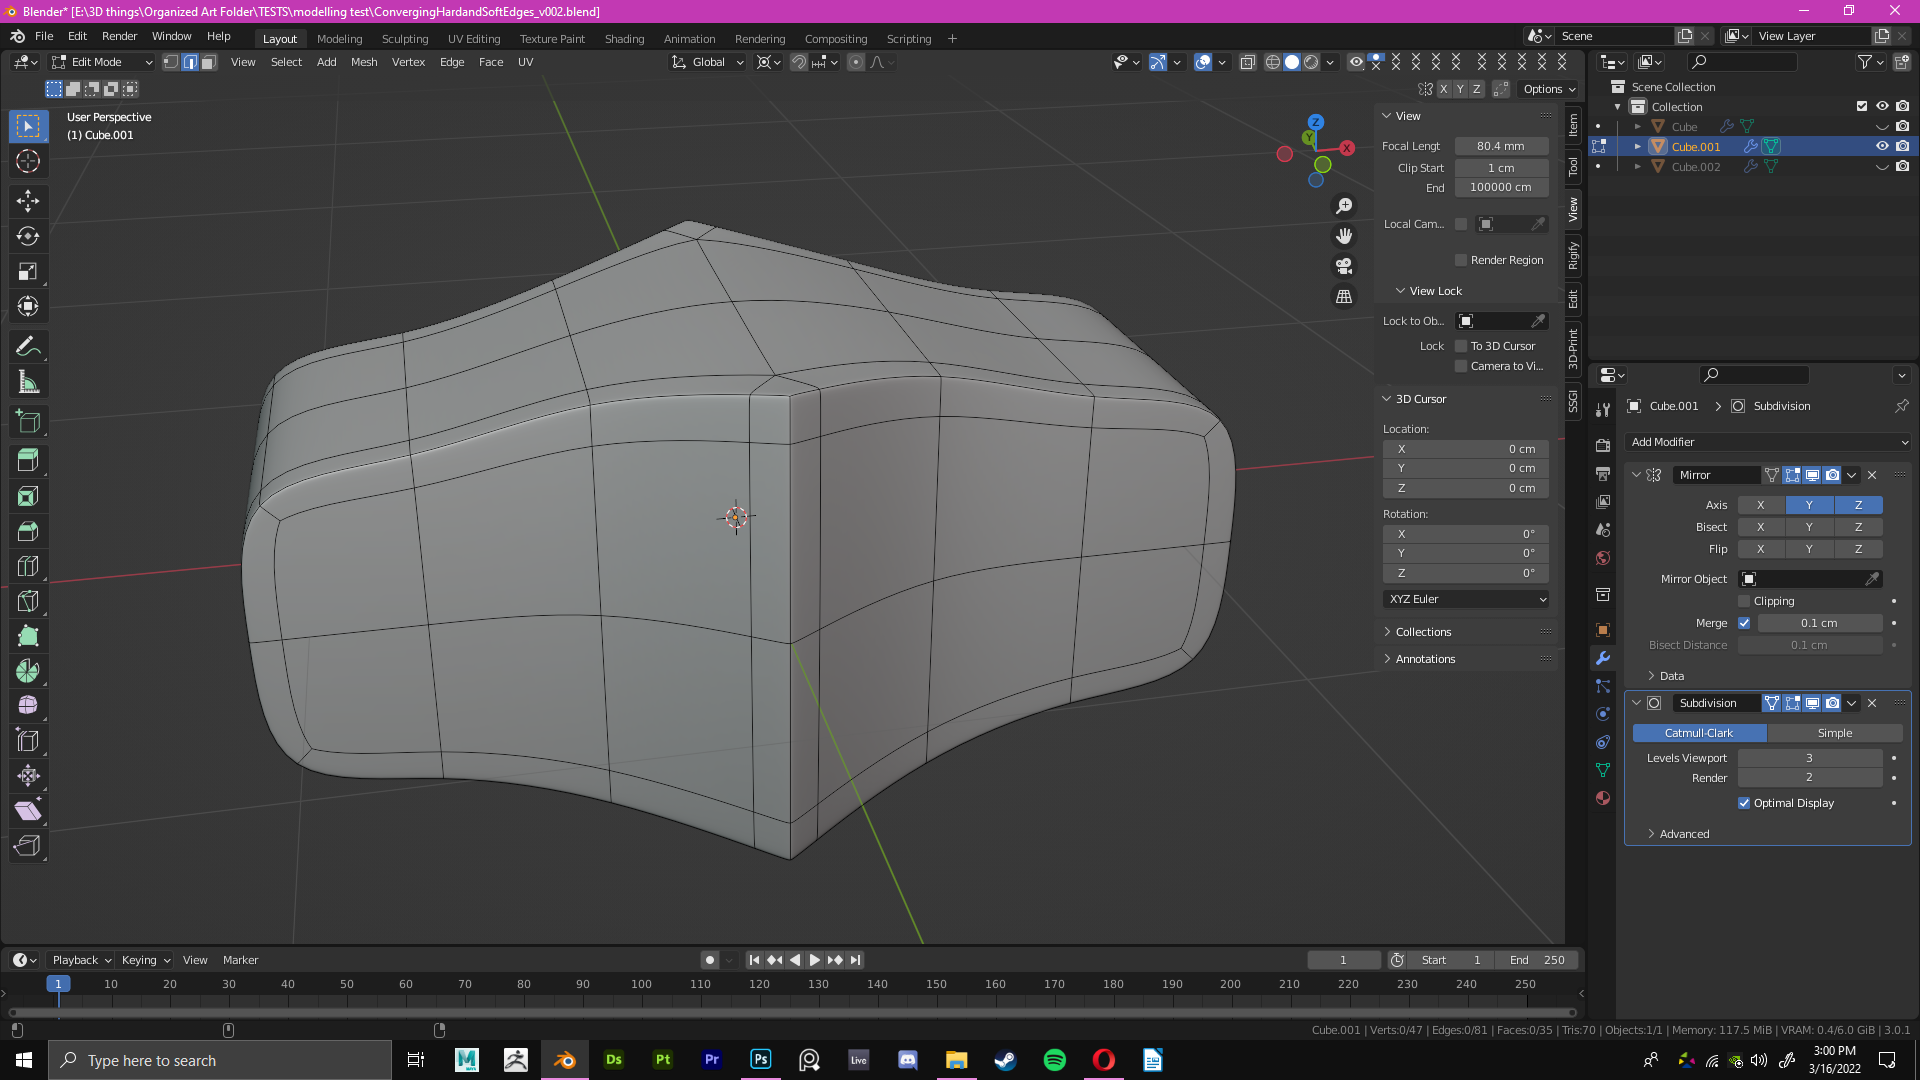Select Cube.002 in the outliner
Image resolution: width=1920 pixels, height=1080 pixels.
(x=1696, y=167)
